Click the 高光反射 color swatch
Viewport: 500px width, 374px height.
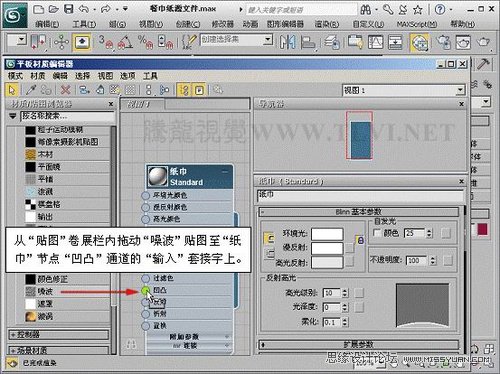pos(327,262)
